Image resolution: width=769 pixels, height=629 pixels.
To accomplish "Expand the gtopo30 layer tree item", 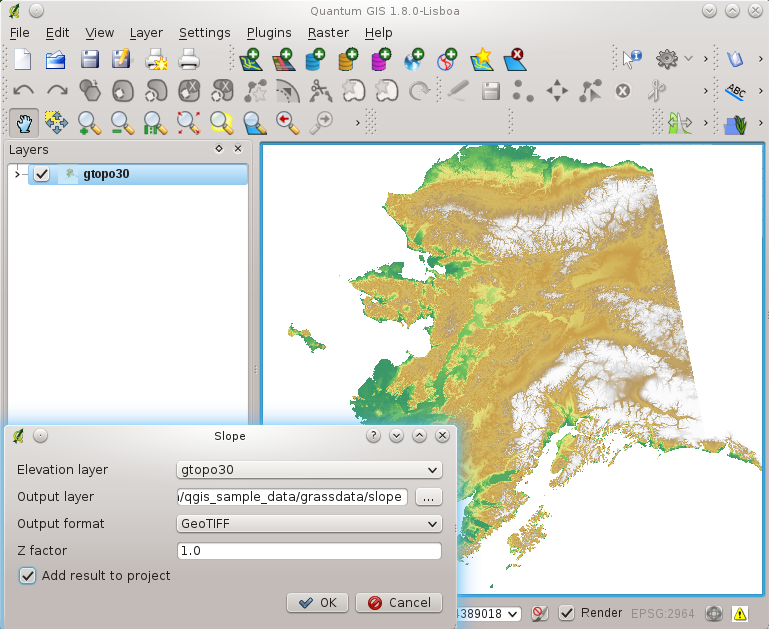I will [x=16, y=174].
